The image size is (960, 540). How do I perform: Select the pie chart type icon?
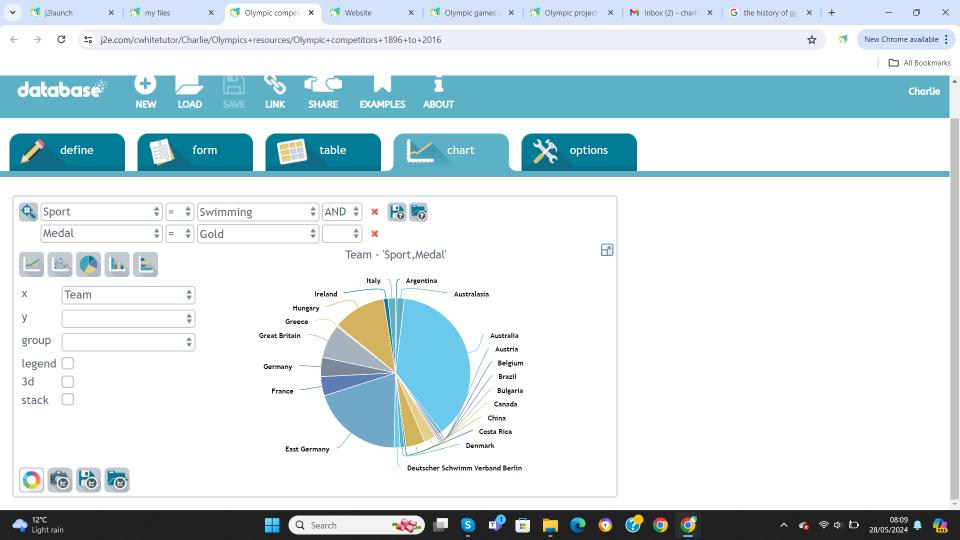(88, 264)
